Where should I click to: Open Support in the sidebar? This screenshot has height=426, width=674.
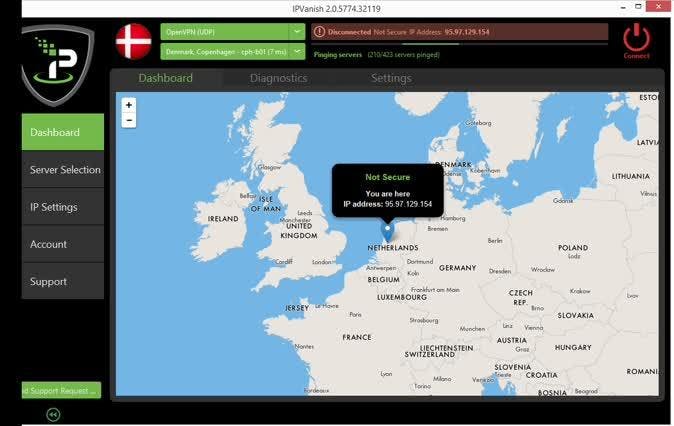(x=63, y=282)
